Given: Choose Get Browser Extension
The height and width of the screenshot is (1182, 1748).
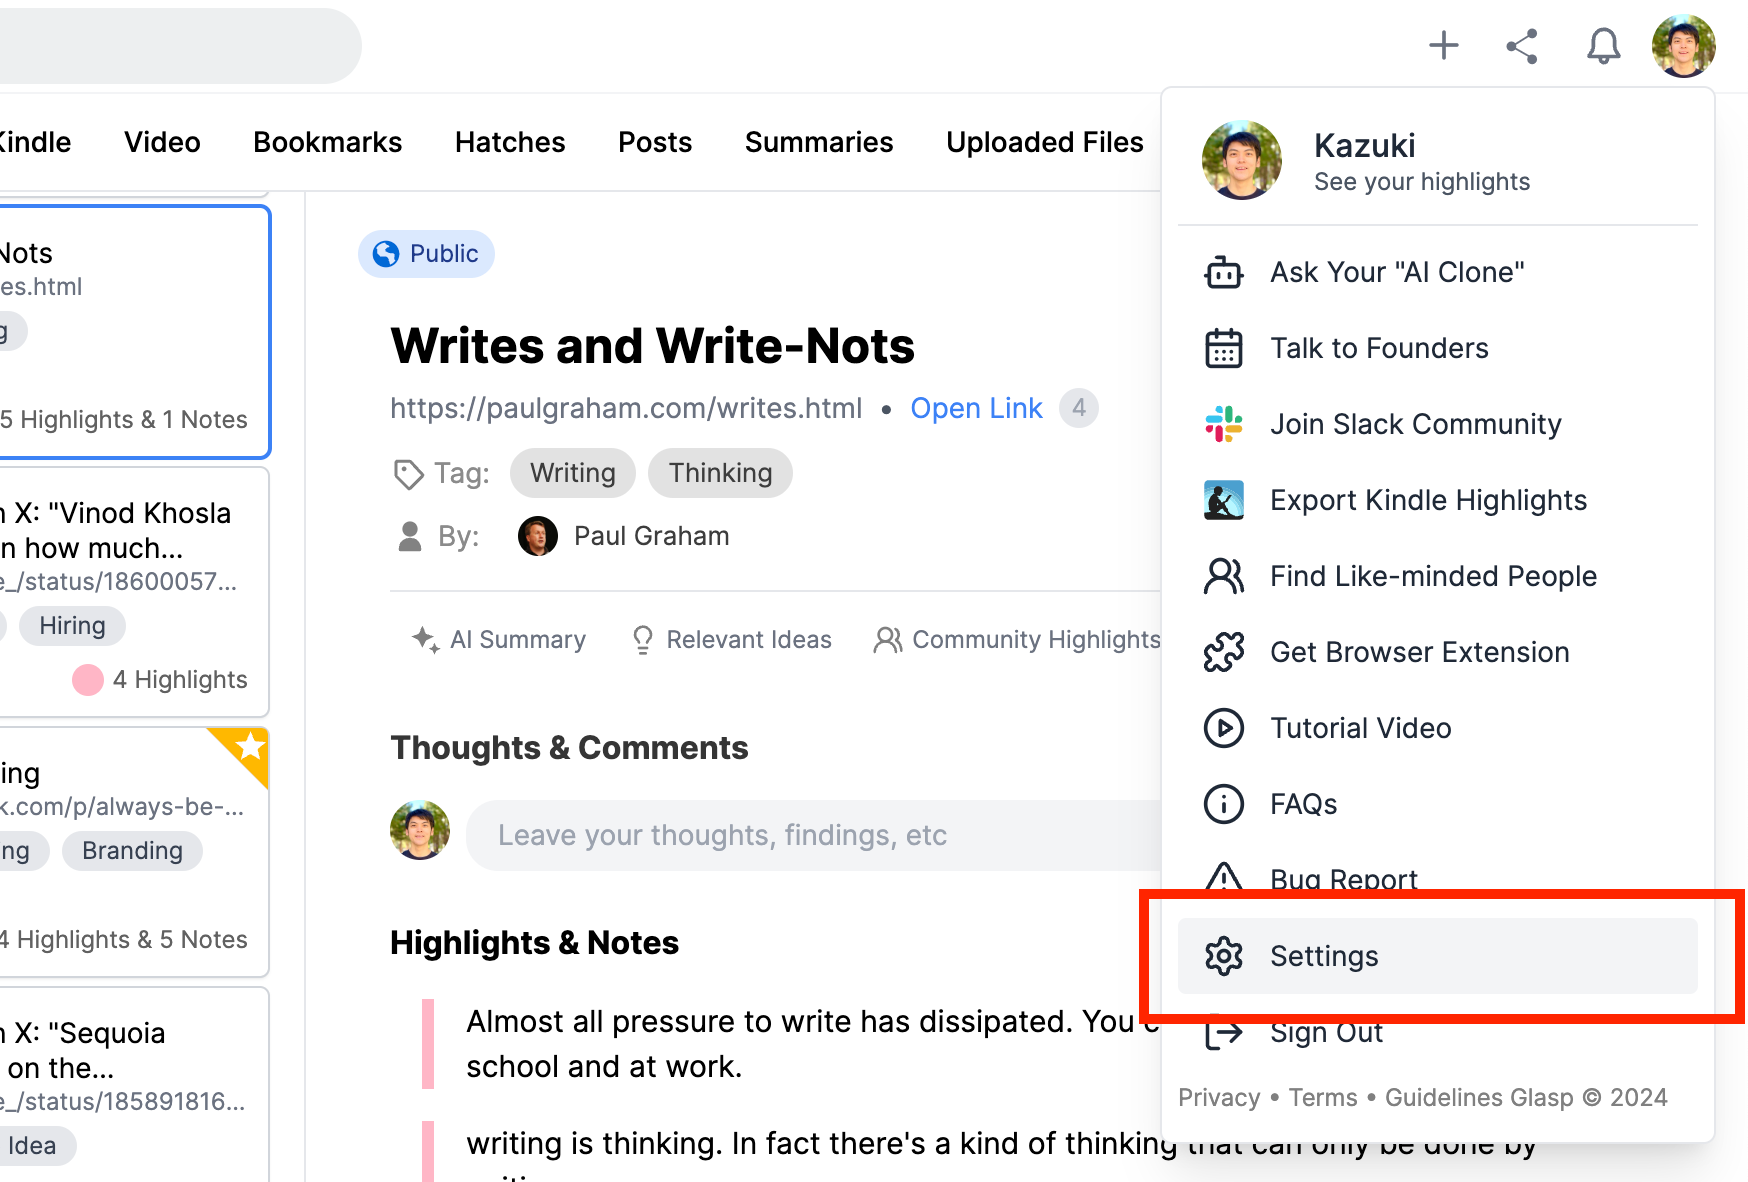Looking at the screenshot, I should click(x=1437, y=652).
